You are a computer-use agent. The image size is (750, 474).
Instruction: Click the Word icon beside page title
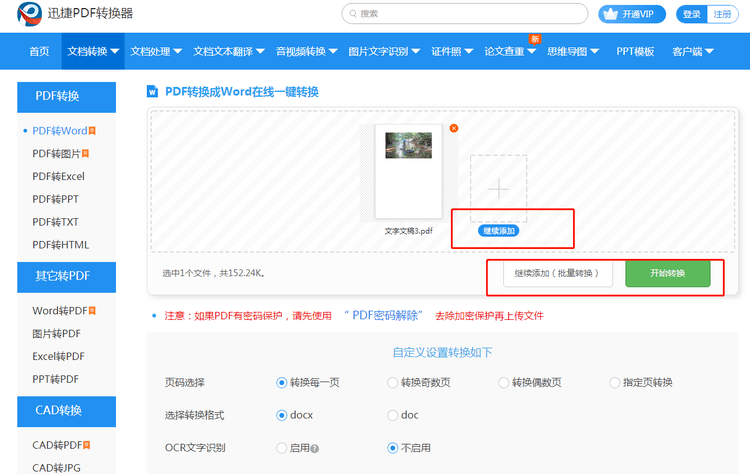click(x=152, y=91)
